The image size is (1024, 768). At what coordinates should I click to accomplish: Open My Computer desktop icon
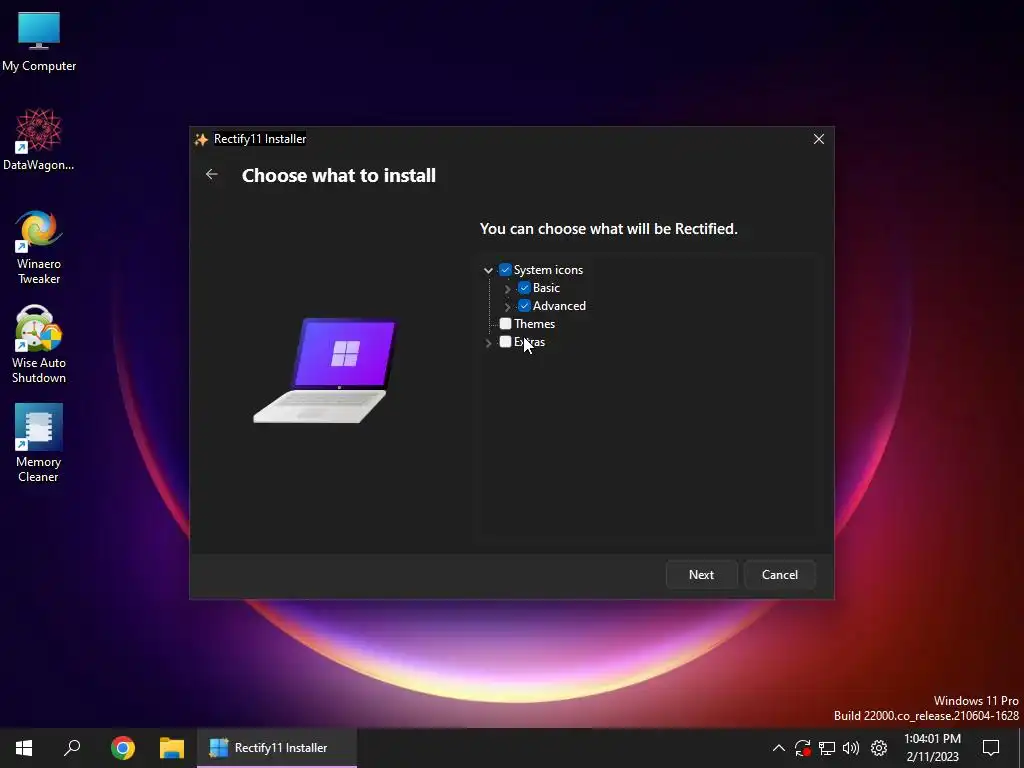[39, 42]
